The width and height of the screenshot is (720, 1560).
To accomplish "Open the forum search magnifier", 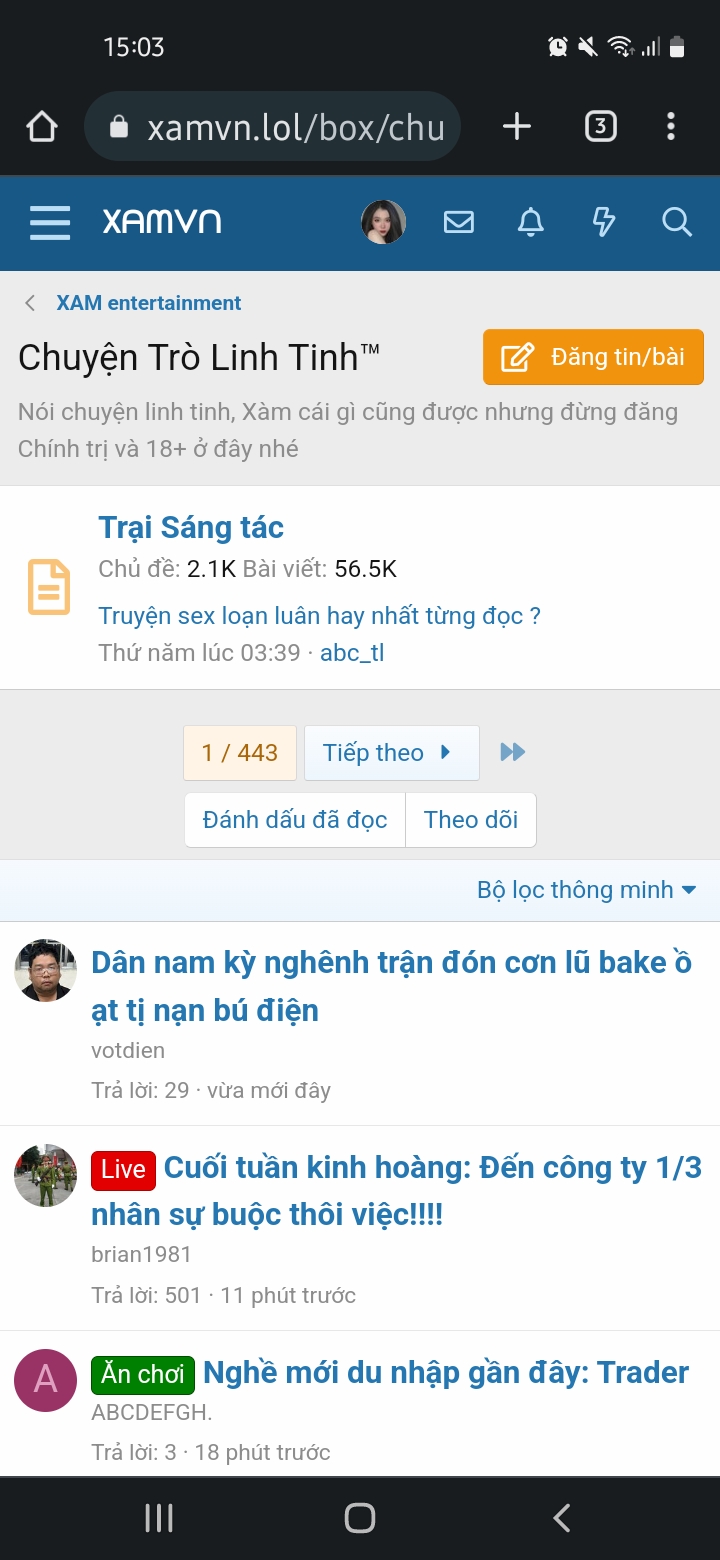I will pyautogui.click(x=677, y=222).
